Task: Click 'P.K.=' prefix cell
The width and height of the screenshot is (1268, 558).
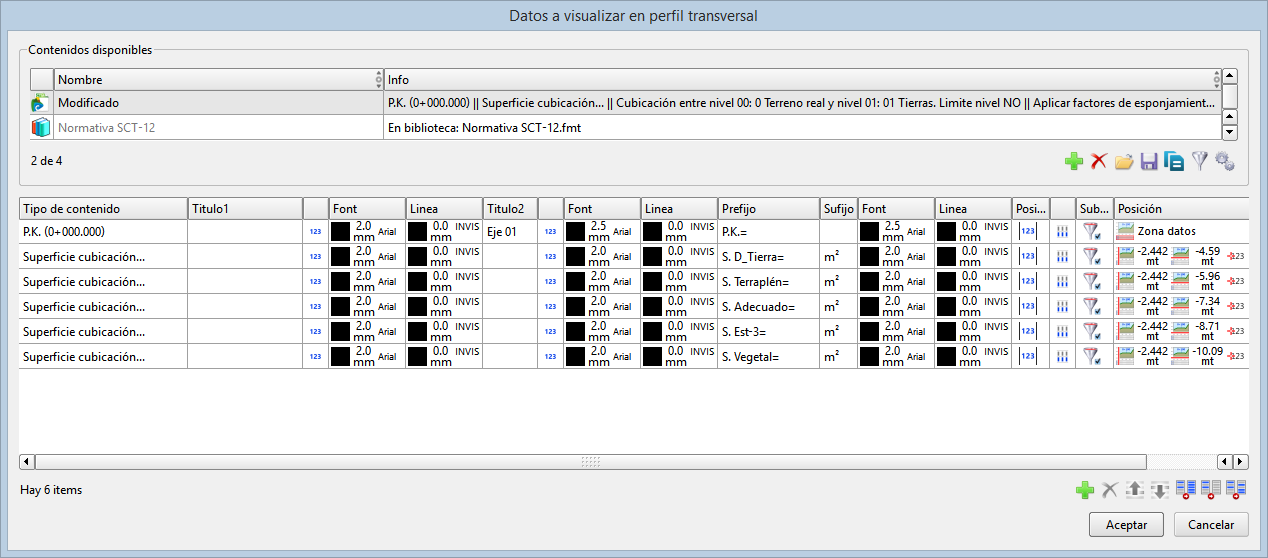Action: click(x=768, y=231)
